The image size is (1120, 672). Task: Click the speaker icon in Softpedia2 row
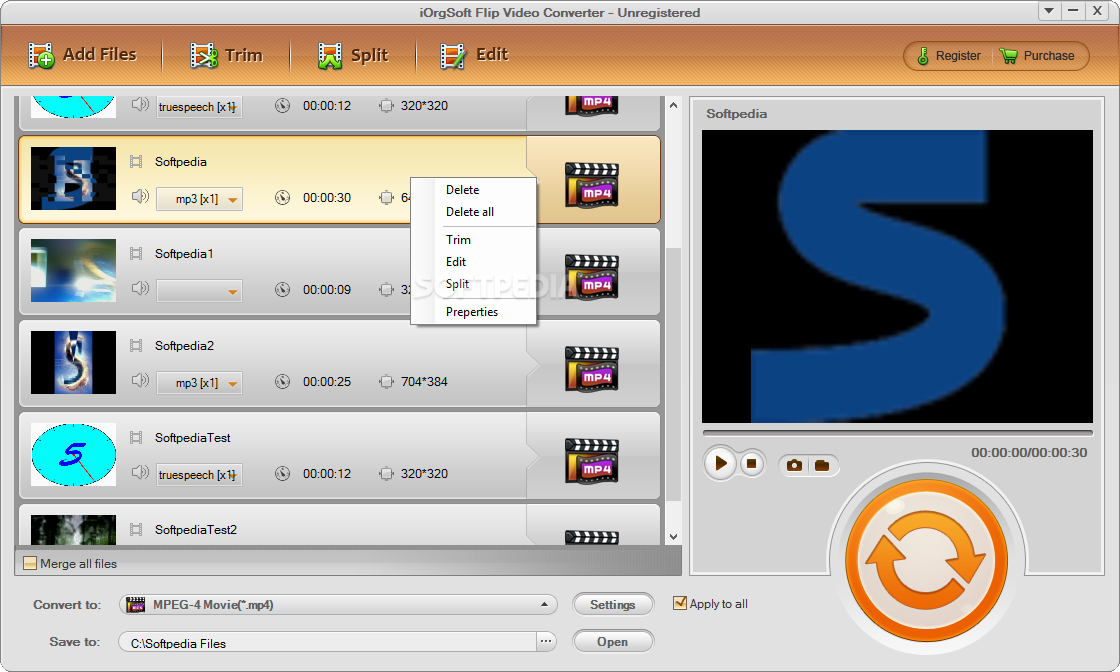[x=140, y=381]
